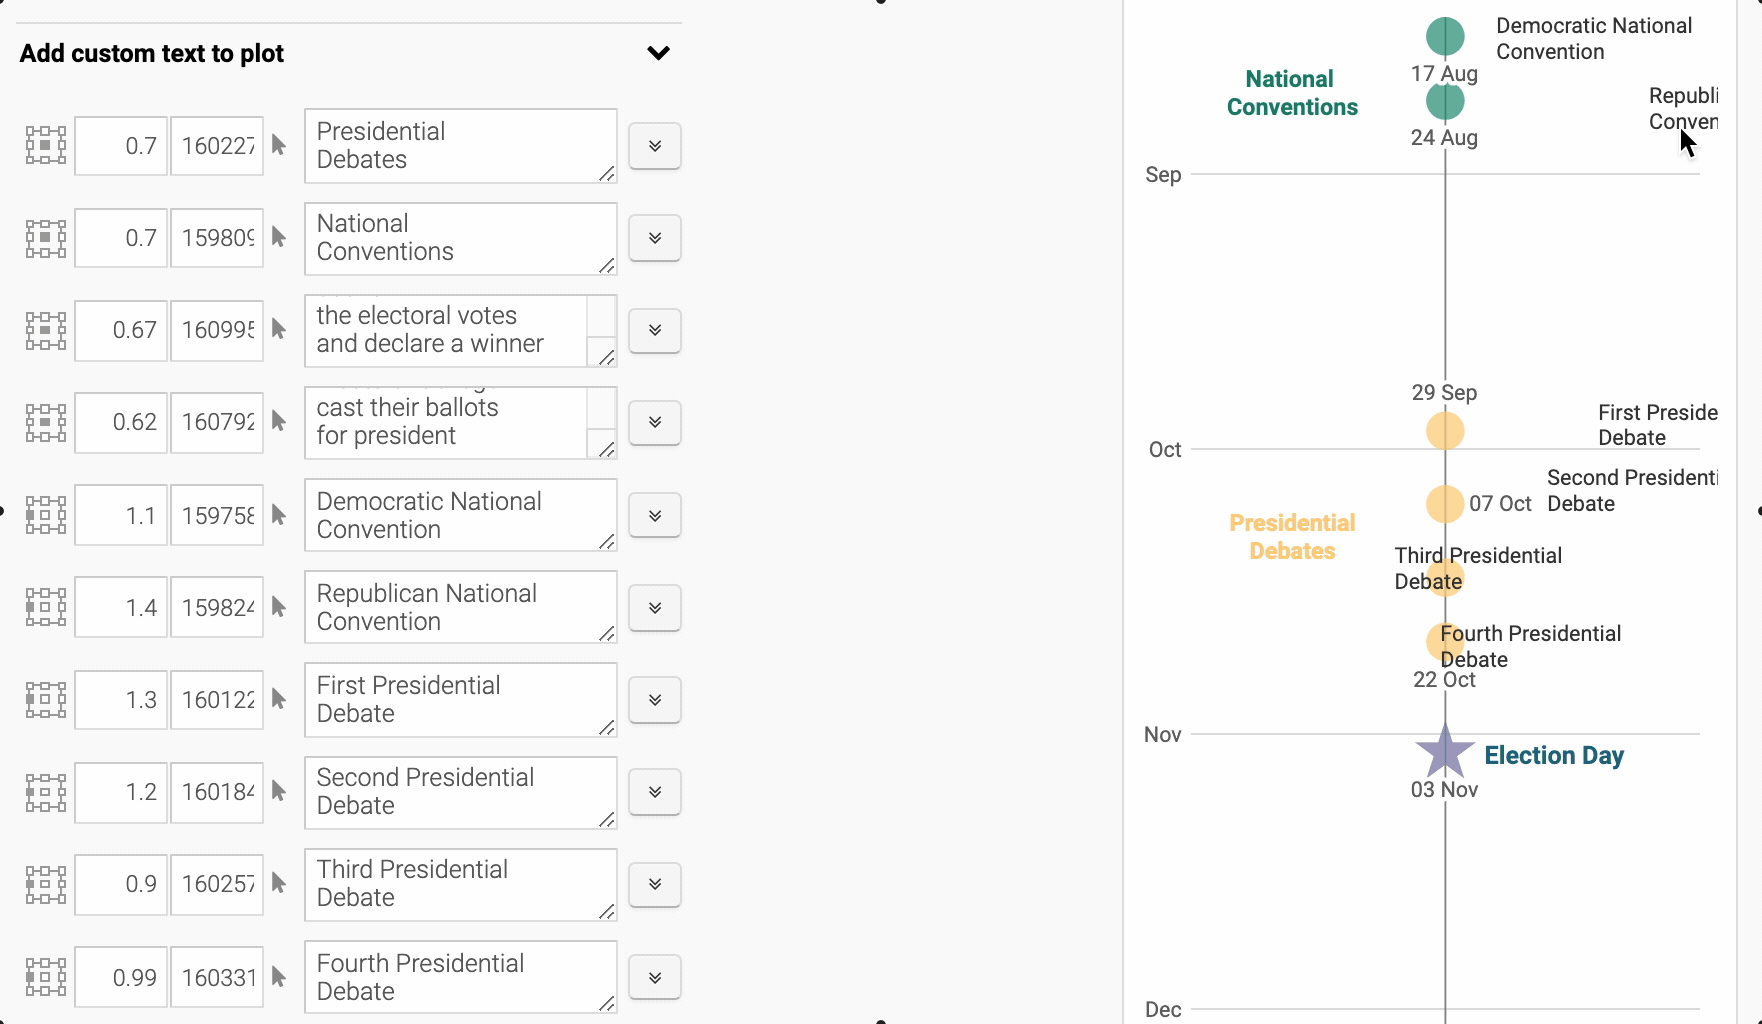The width and height of the screenshot is (1762, 1024).
Task: Click the Election Day star marker on the timeline
Action: tap(1443, 751)
